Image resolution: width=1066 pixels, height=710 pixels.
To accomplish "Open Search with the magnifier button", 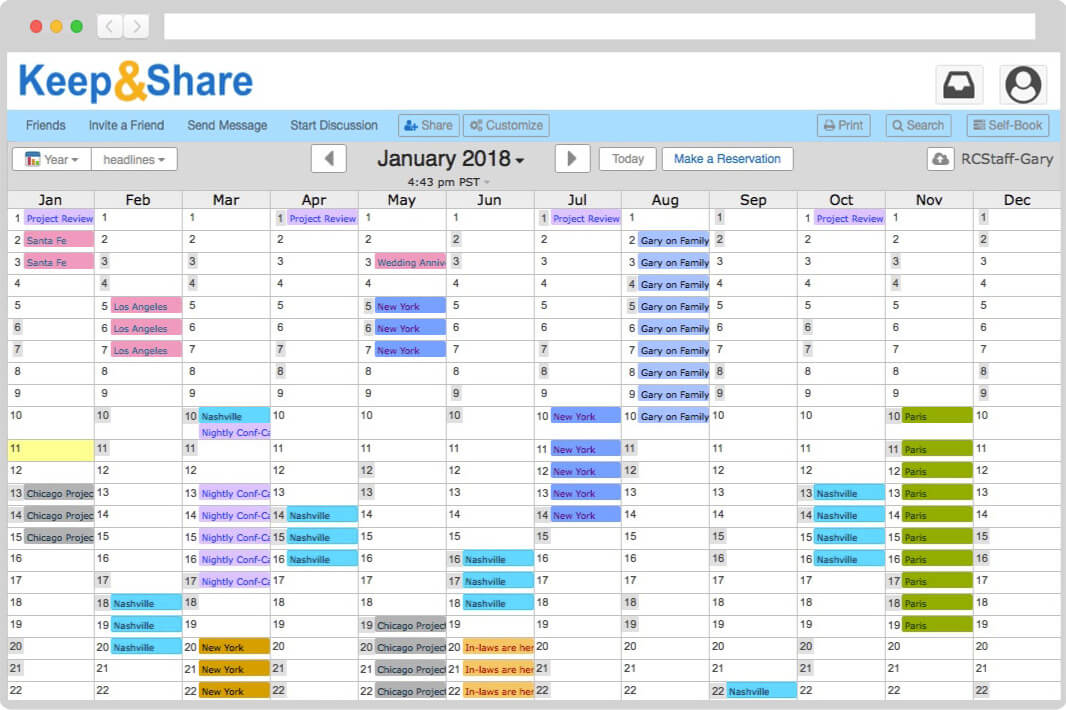I will point(915,126).
